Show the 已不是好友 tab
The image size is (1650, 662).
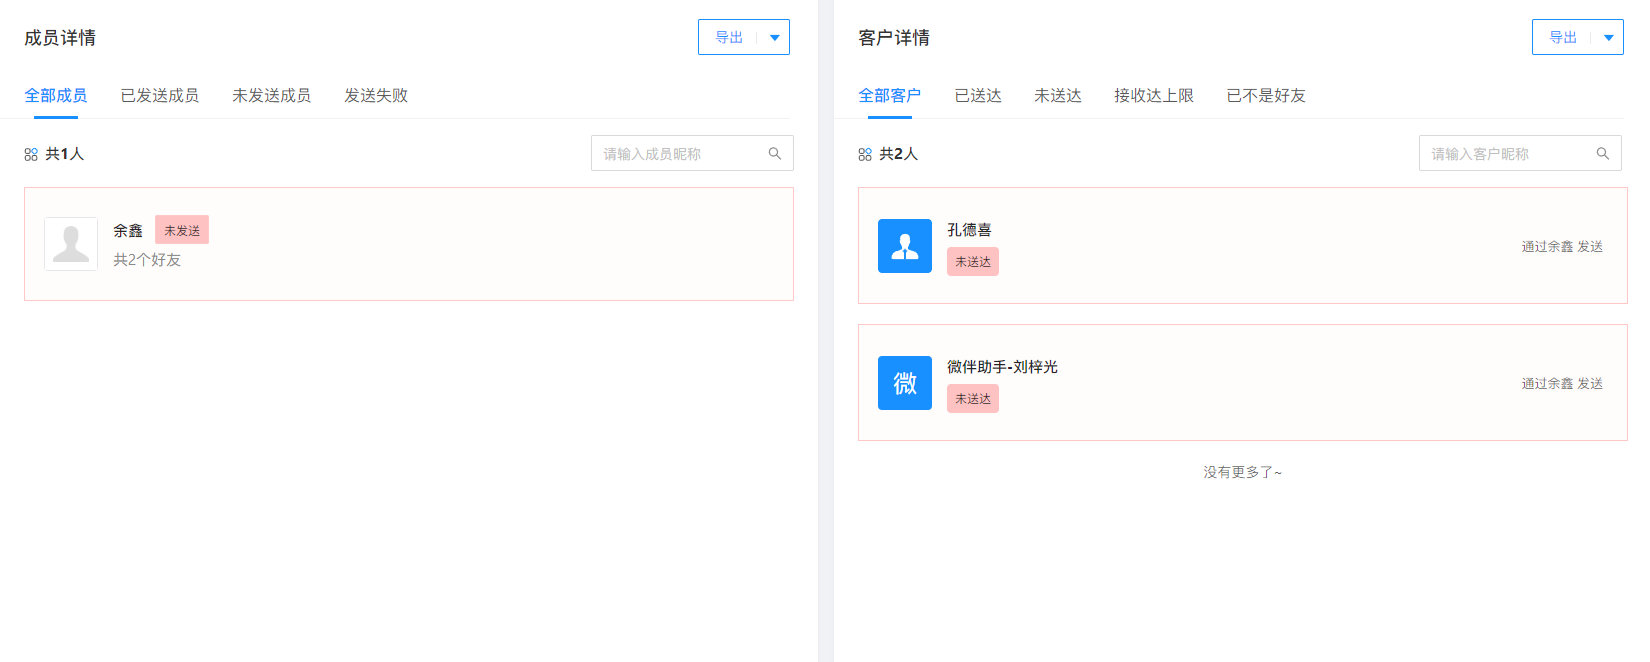[x=1266, y=96]
